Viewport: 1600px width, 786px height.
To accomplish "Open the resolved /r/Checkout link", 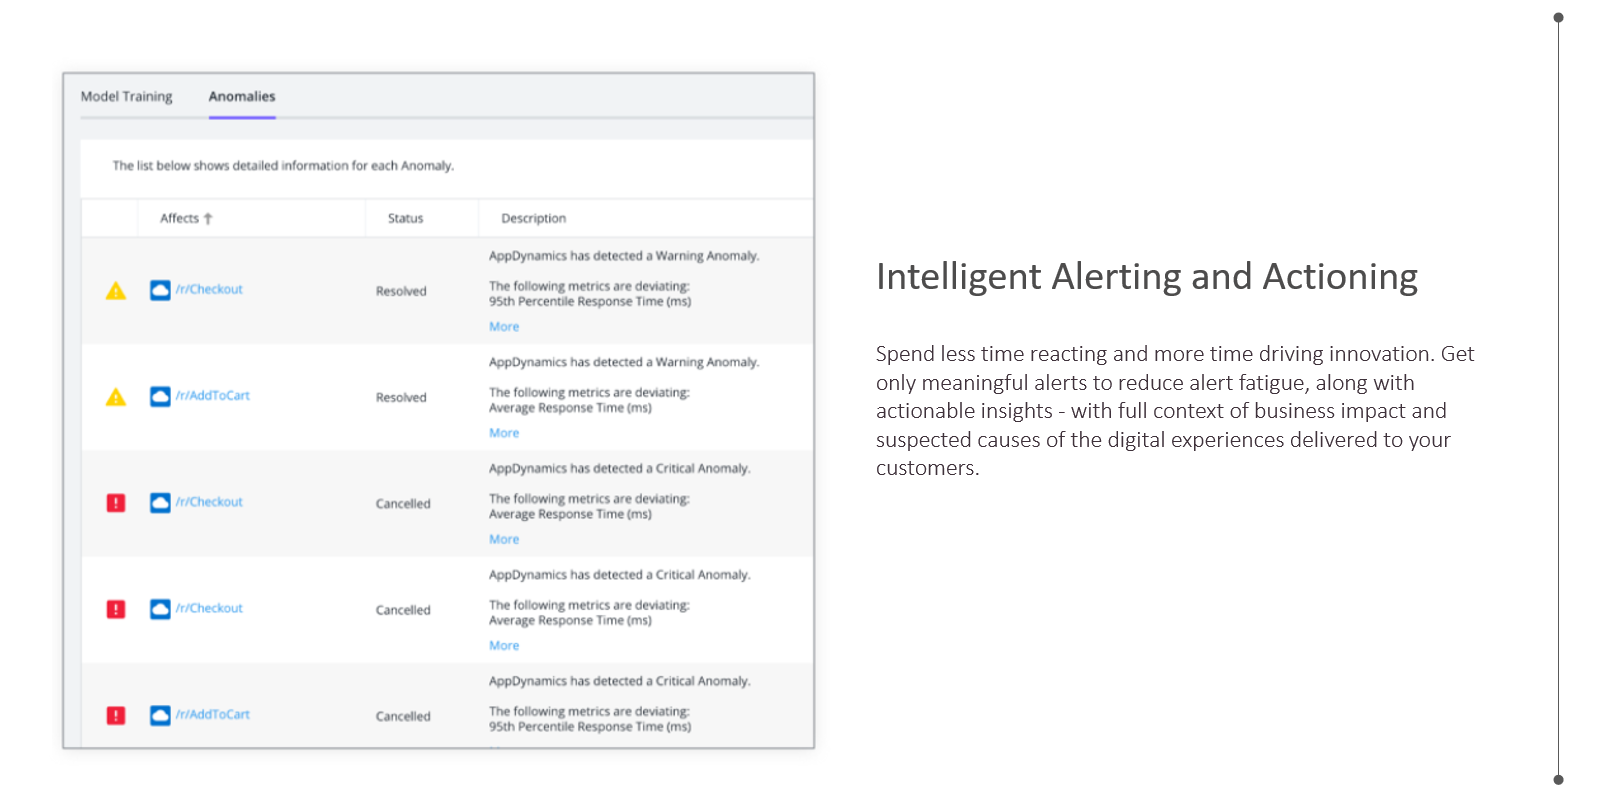I will [209, 290].
